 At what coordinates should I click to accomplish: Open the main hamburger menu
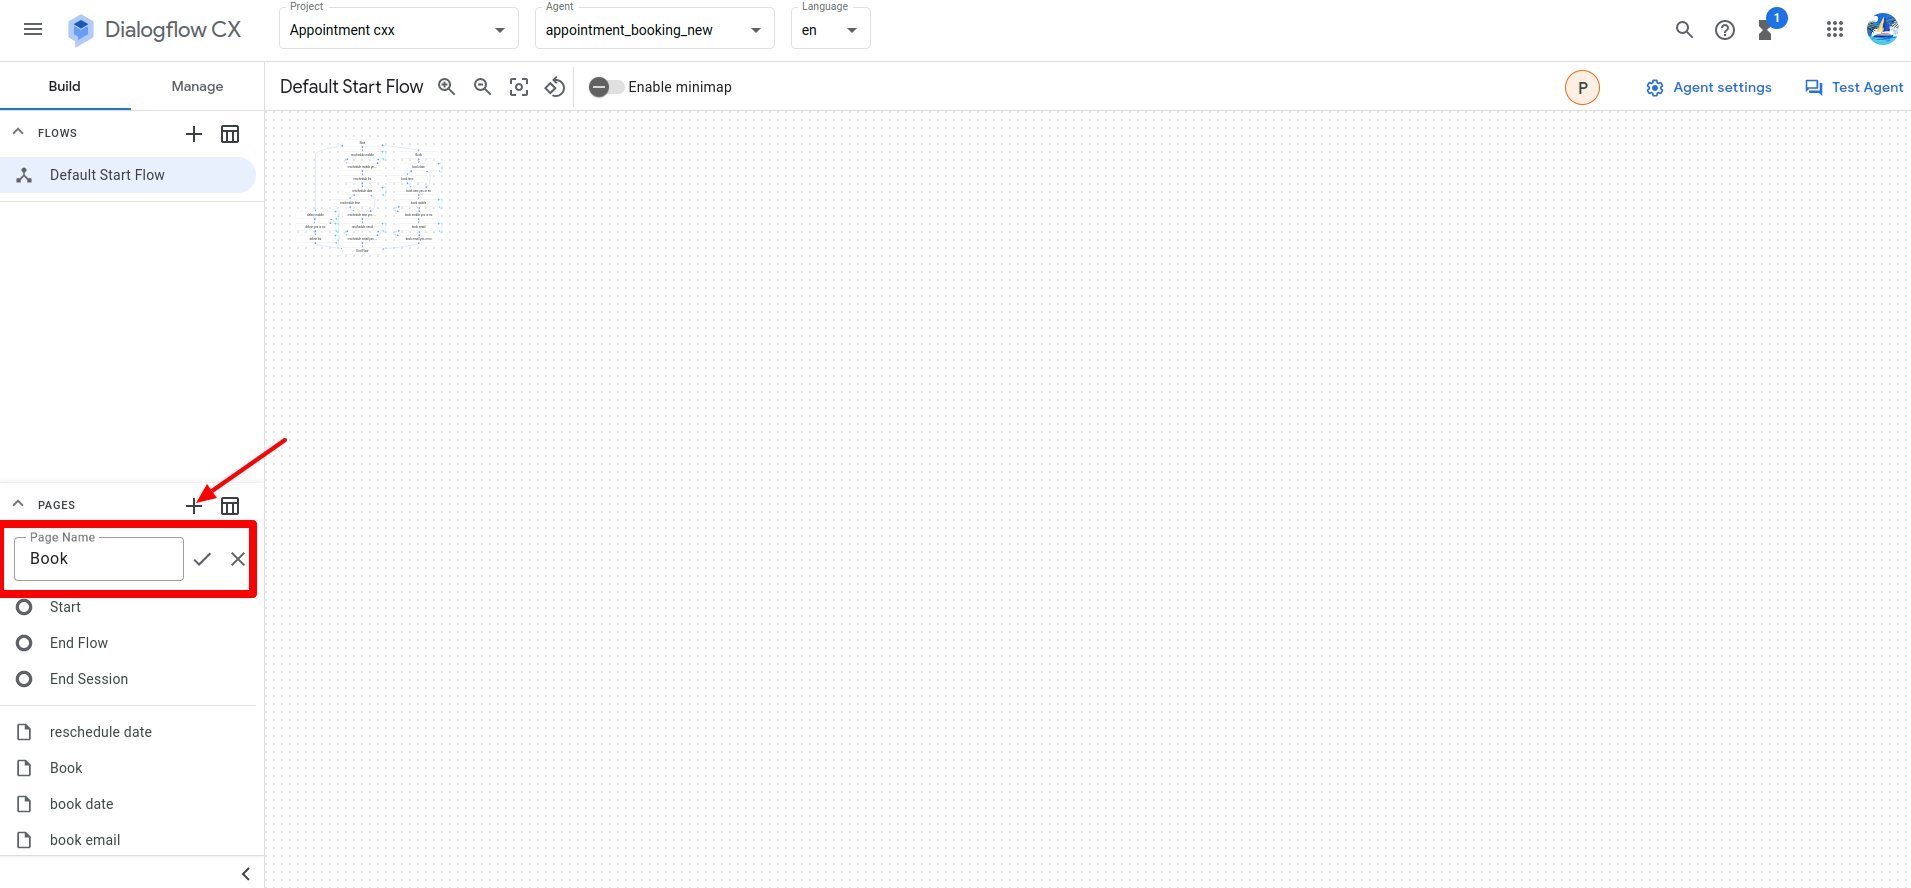click(33, 29)
